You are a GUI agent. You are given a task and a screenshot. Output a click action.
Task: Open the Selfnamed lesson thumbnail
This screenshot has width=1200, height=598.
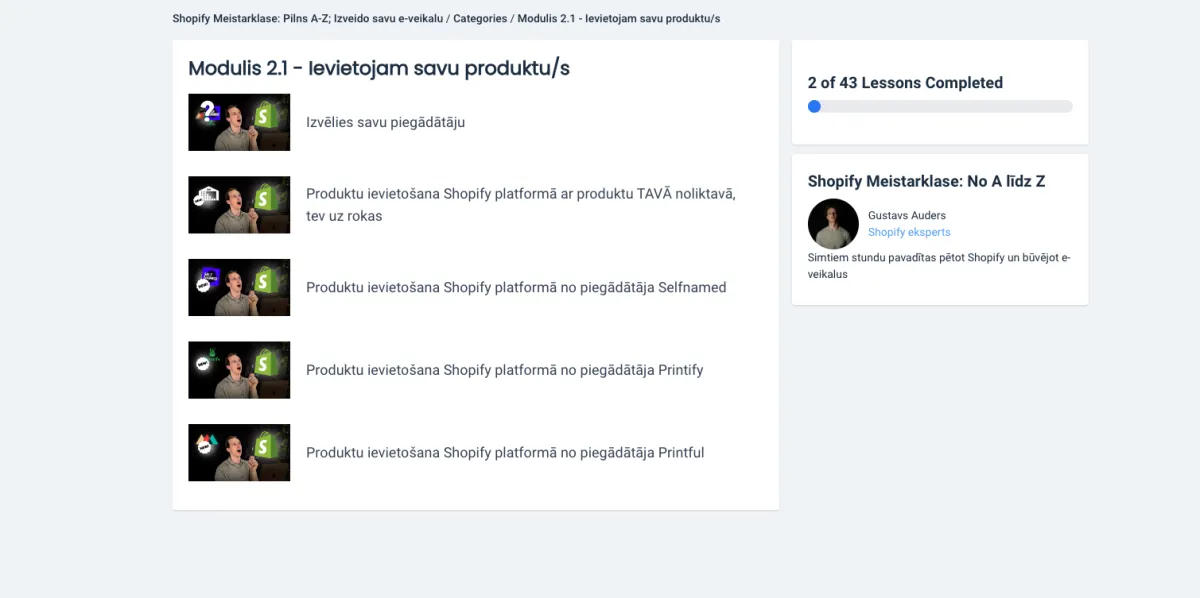239,287
